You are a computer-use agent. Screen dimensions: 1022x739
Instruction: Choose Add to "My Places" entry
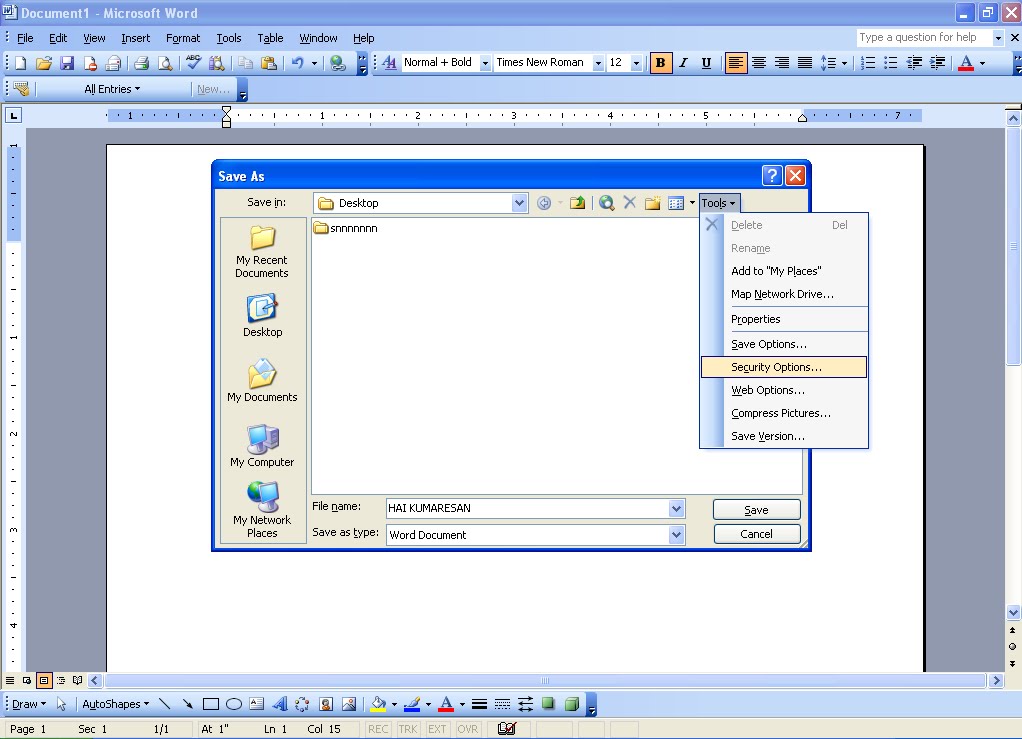point(783,271)
